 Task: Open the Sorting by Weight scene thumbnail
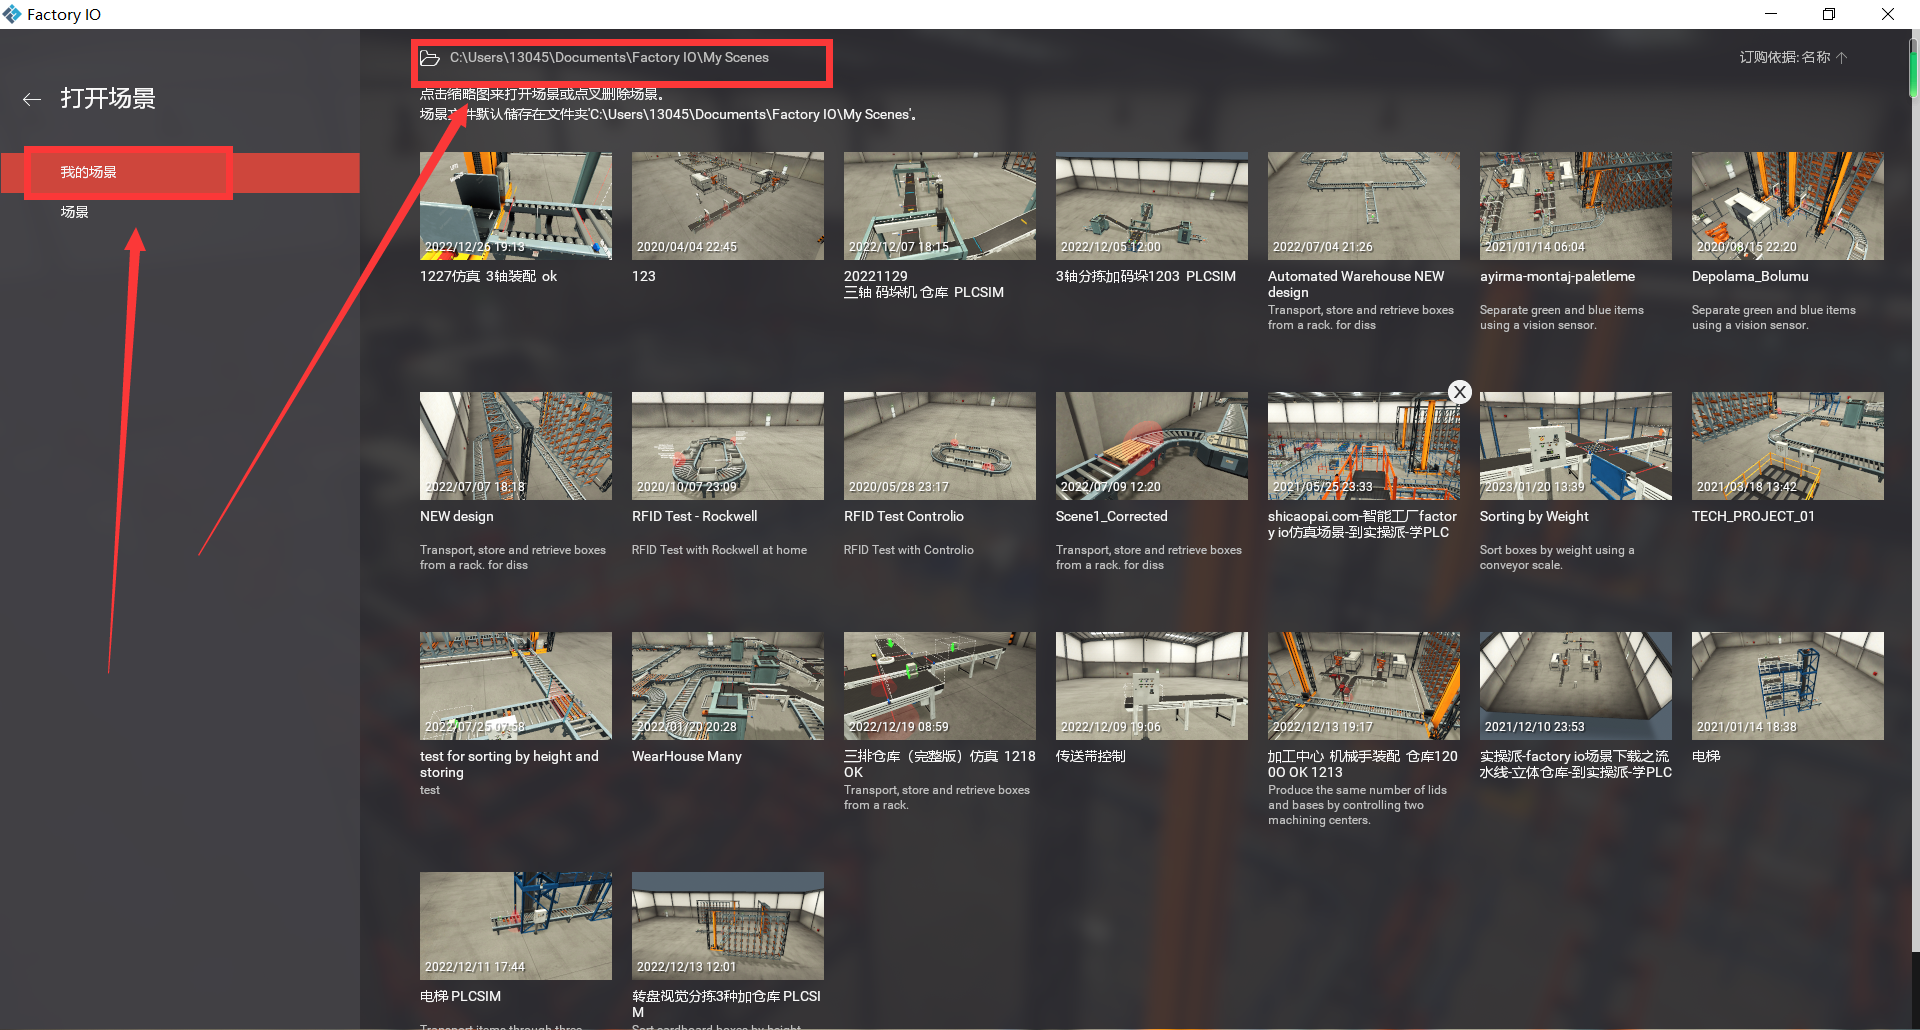pos(1575,446)
